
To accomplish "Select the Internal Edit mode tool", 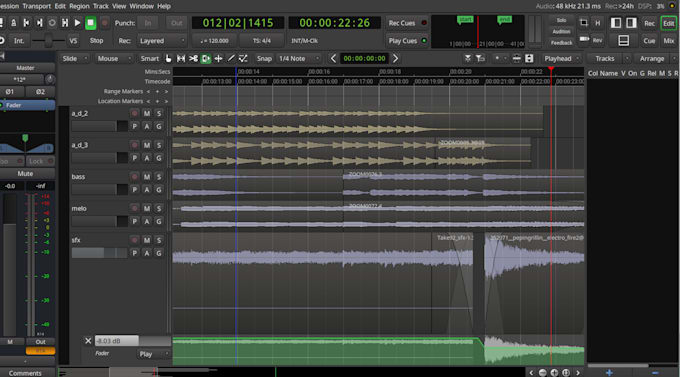I will coord(244,59).
